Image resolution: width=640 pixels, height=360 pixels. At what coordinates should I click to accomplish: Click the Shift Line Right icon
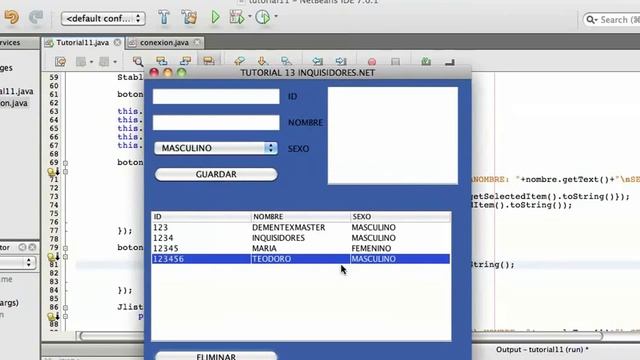tap(341, 62)
